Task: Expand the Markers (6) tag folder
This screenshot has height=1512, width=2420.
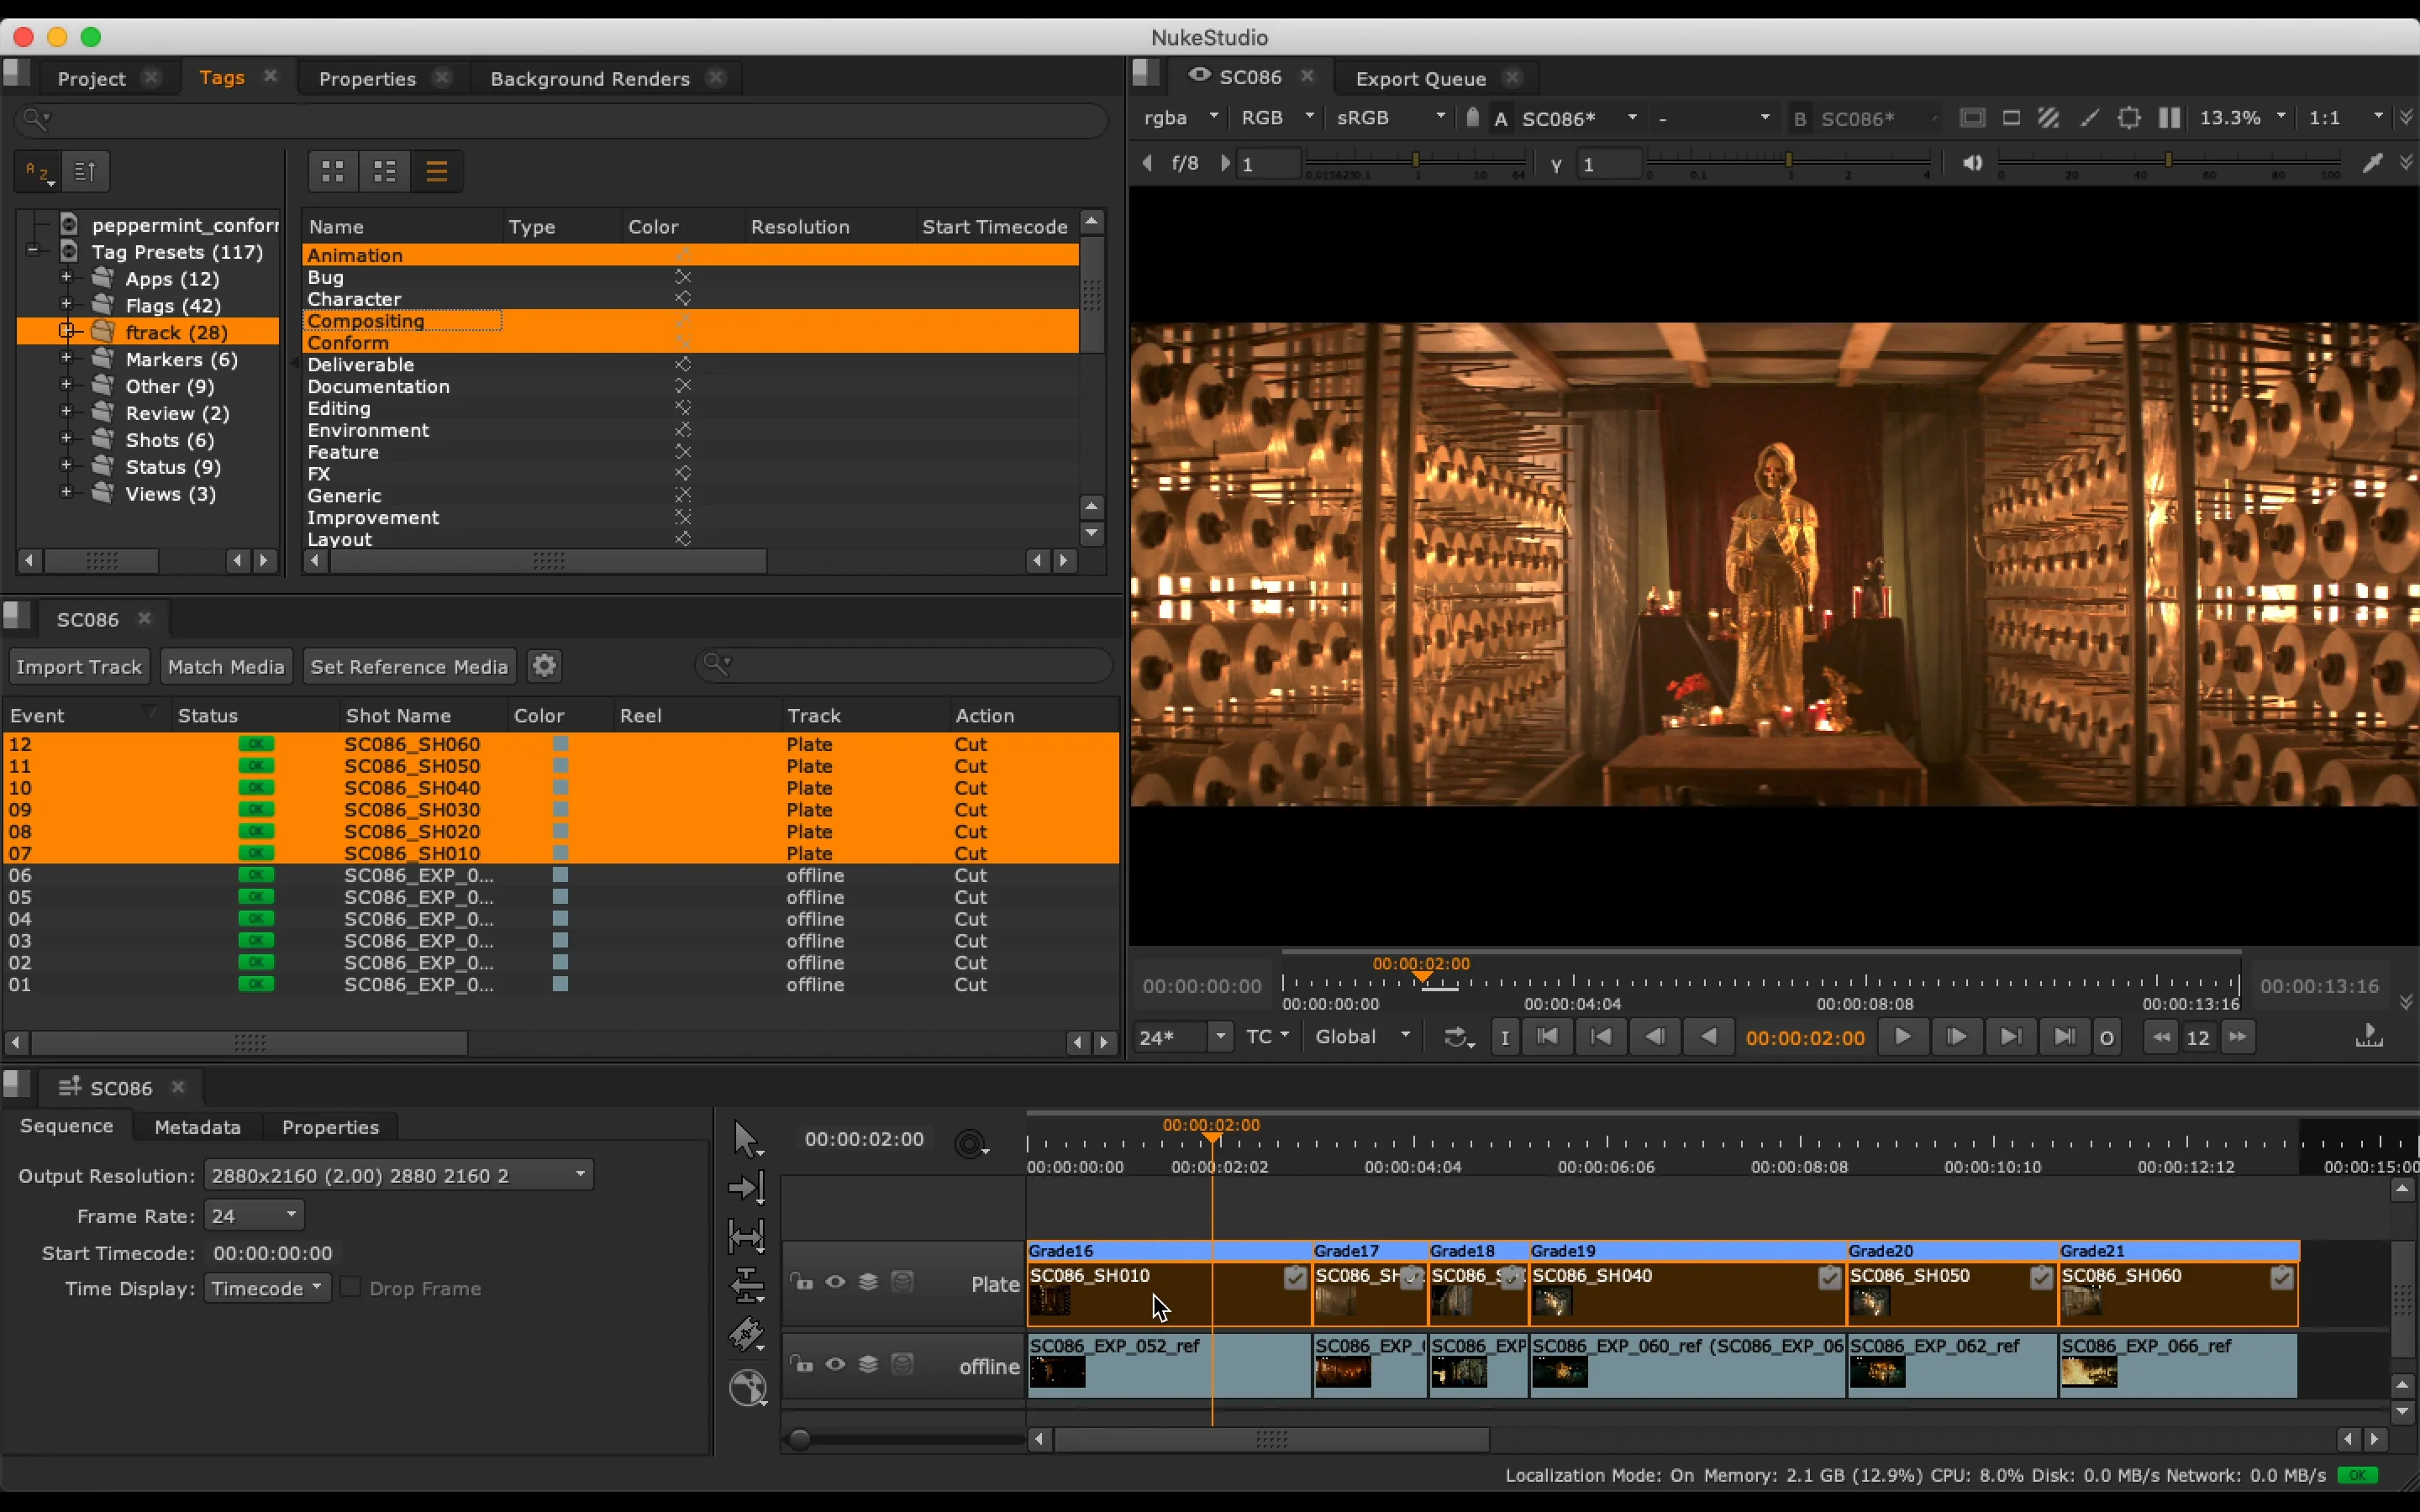Action: [66, 359]
